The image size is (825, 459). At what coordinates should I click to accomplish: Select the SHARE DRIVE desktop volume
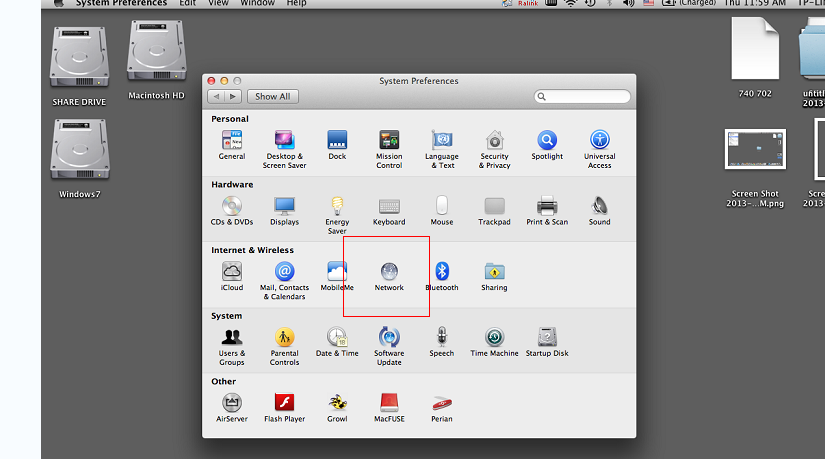click(x=79, y=66)
